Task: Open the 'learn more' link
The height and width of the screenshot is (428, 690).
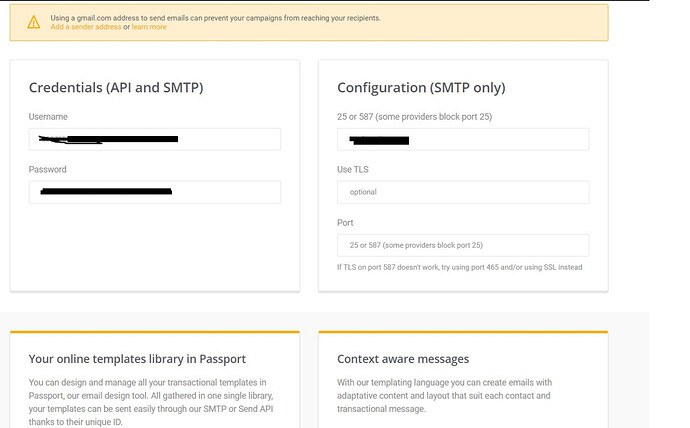Action: pos(149,27)
